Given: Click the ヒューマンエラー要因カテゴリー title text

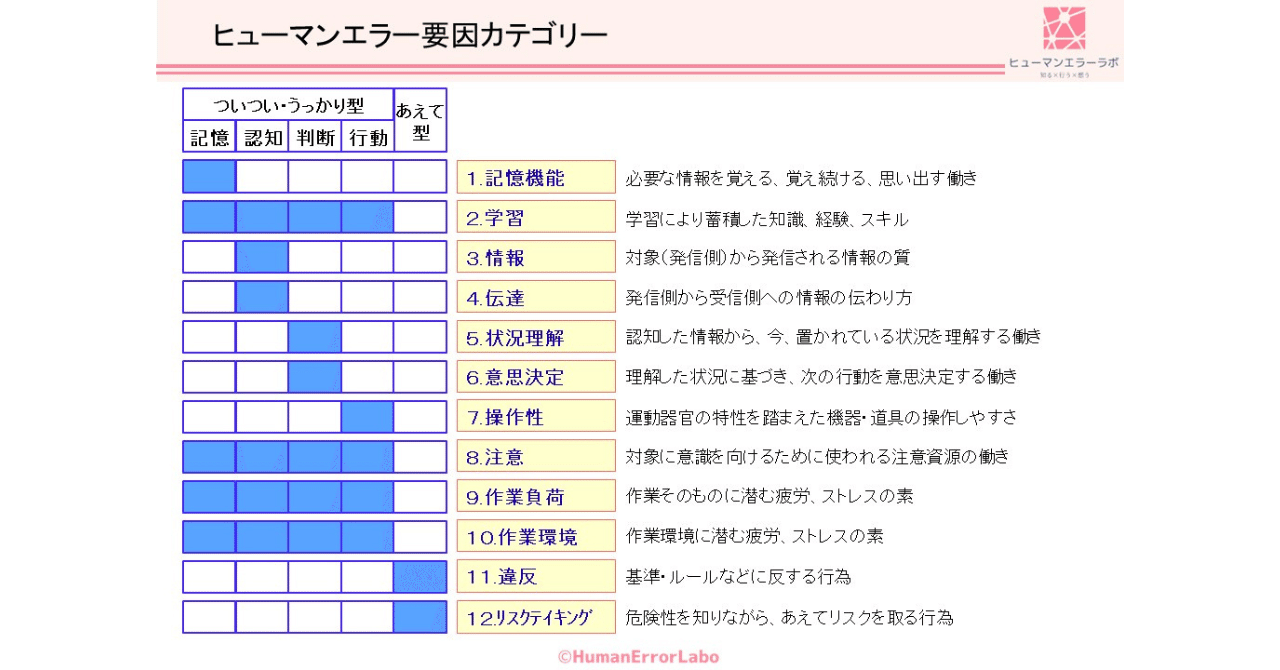Looking at the screenshot, I should pos(410,36).
